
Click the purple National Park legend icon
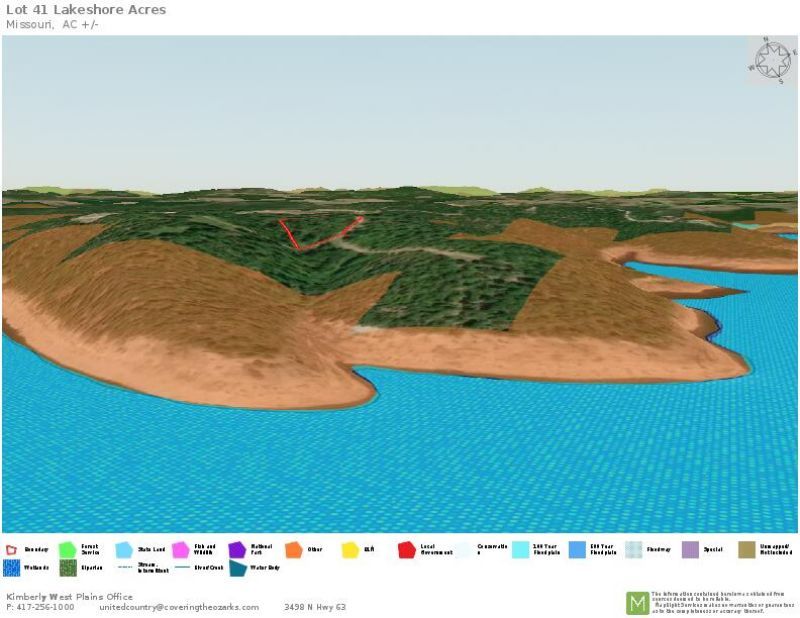click(237, 550)
